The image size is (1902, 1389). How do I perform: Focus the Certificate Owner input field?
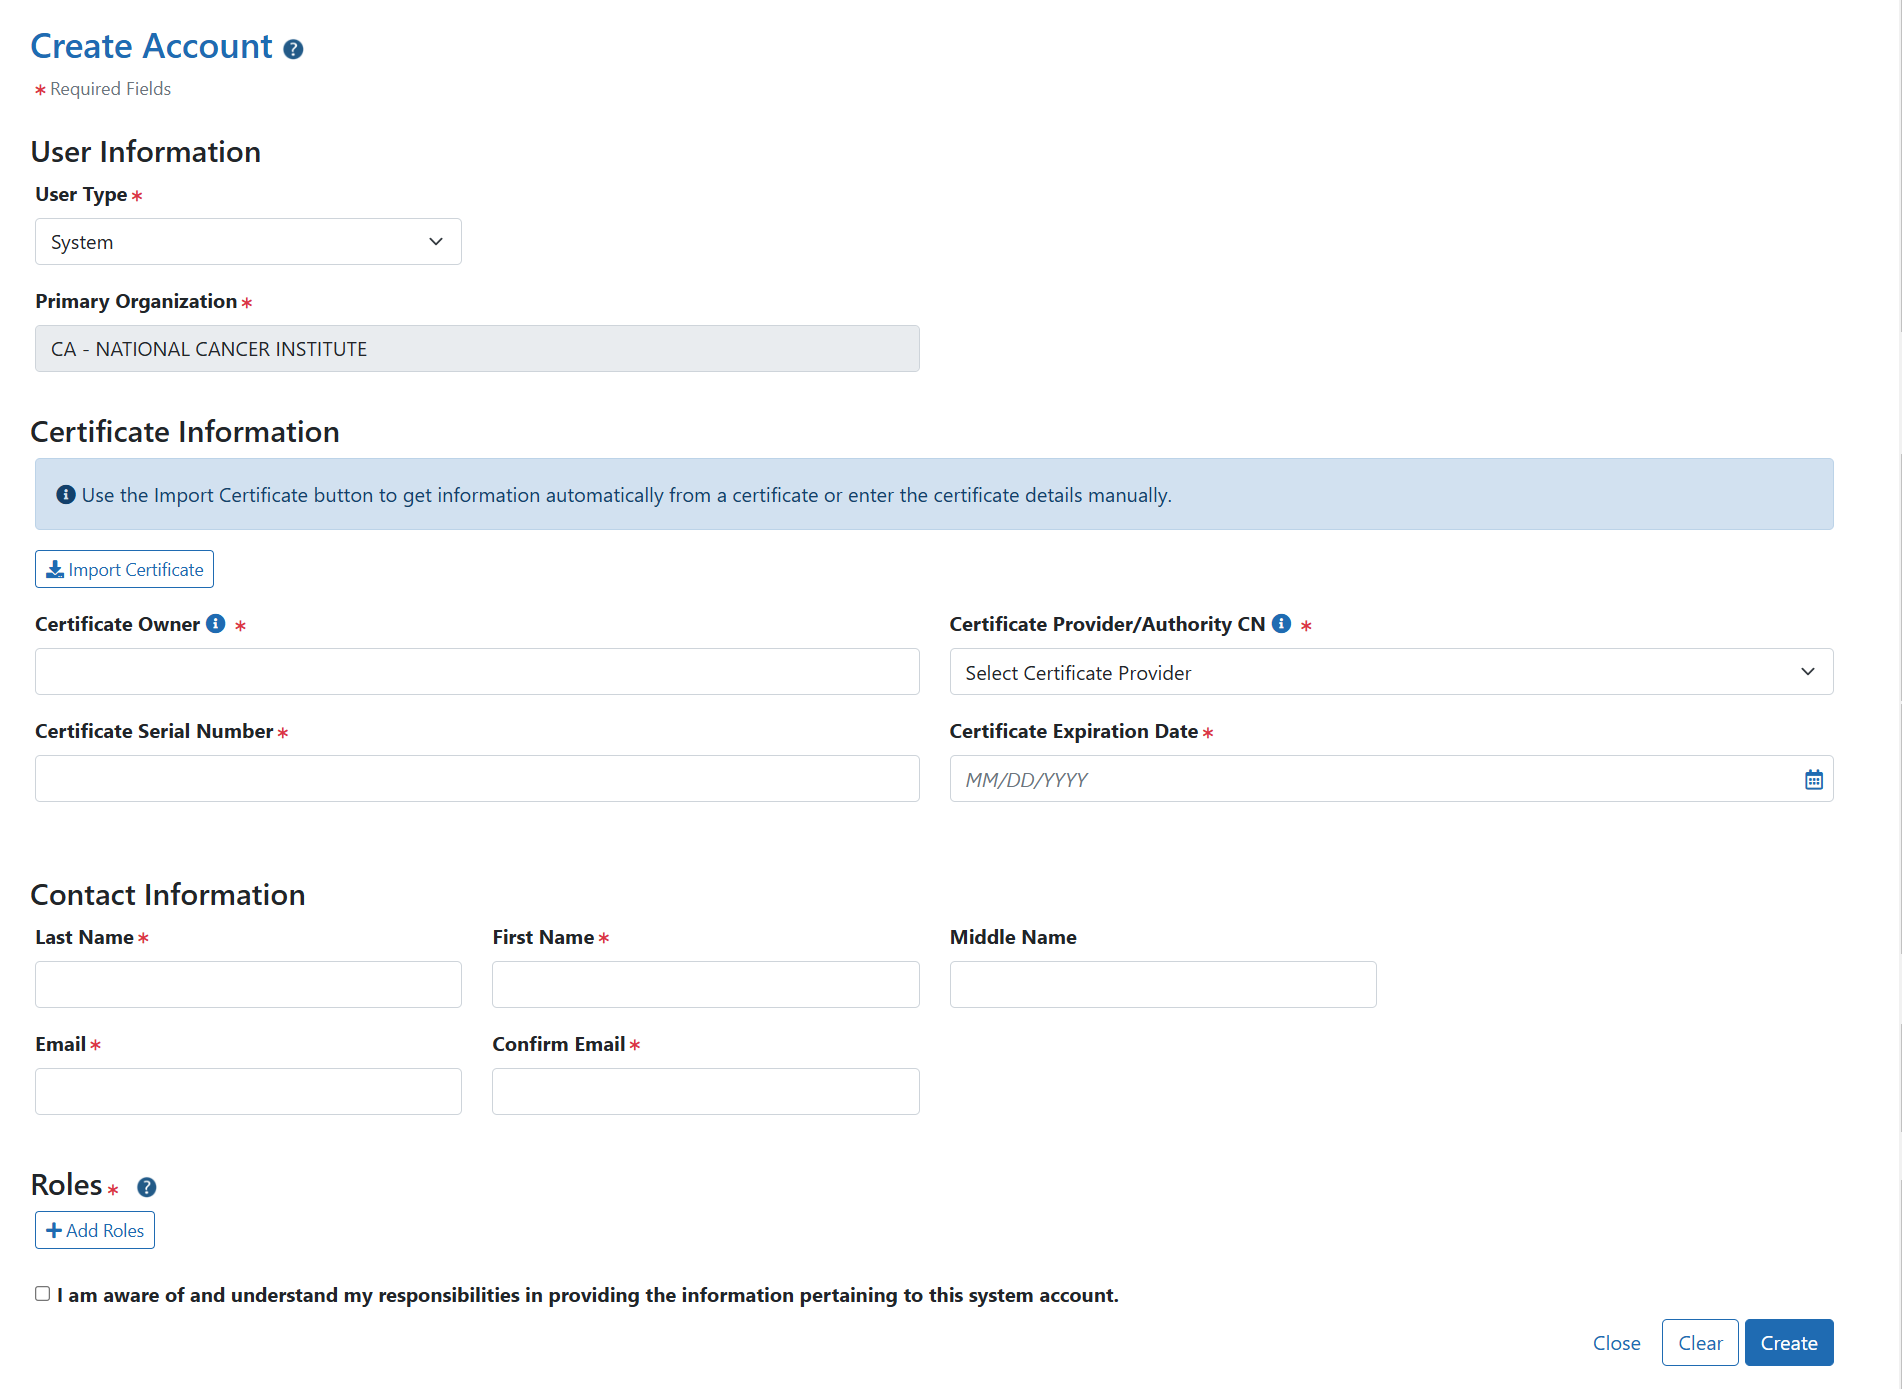point(477,672)
